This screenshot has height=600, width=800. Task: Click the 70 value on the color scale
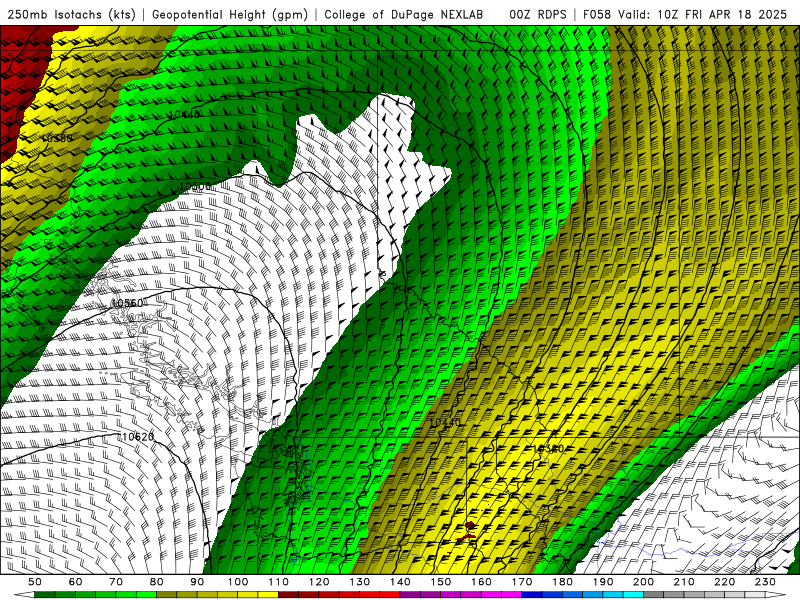(116, 582)
